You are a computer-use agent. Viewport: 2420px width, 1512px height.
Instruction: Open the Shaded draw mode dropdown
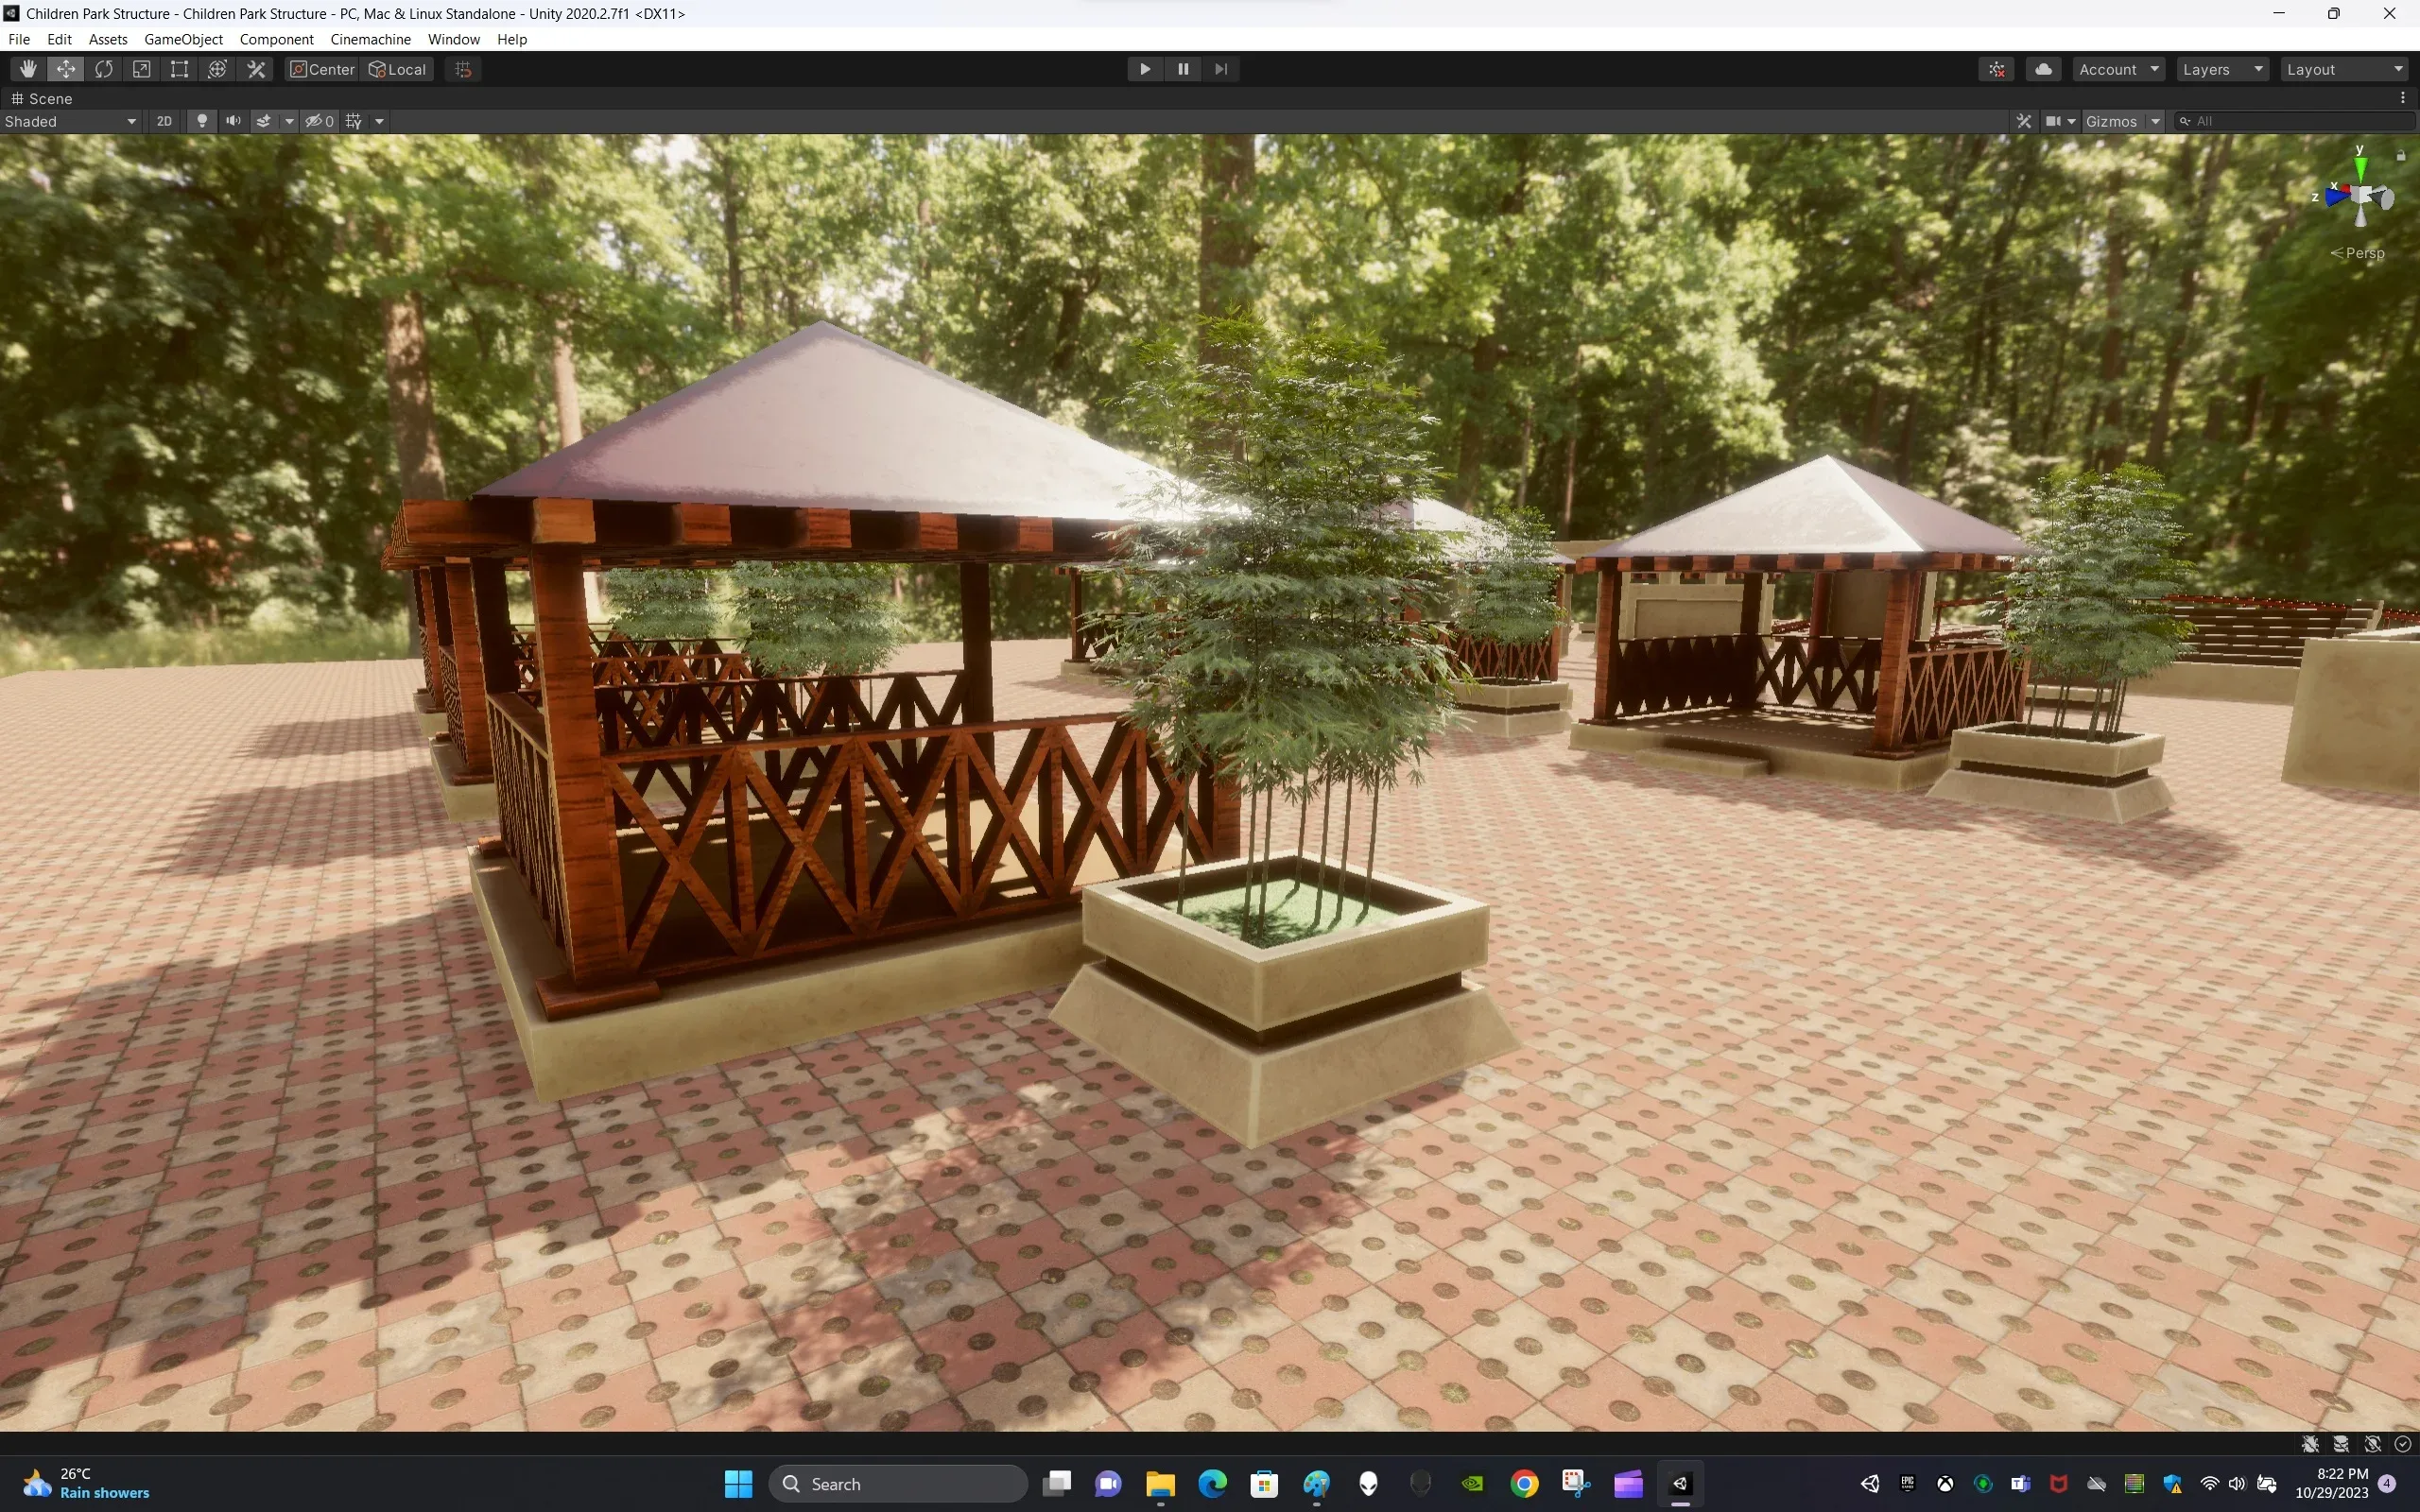[x=70, y=121]
